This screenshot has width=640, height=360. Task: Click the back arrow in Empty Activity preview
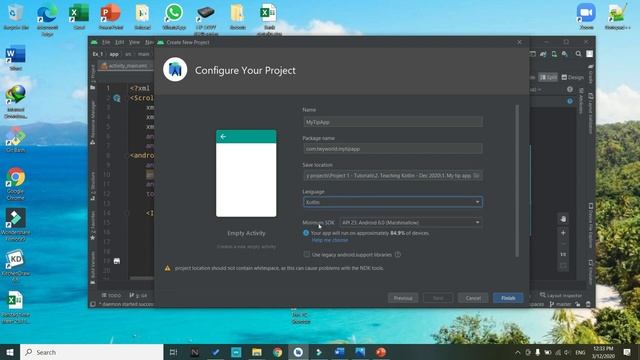[x=223, y=136]
